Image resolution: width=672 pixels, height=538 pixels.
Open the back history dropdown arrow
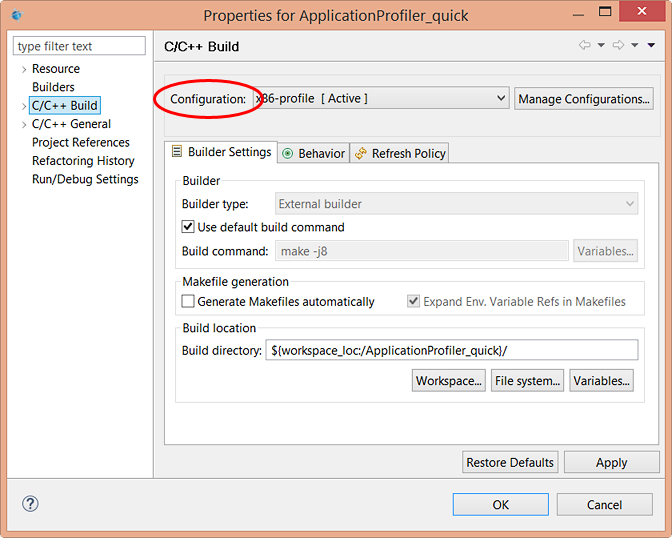click(x=601, y=45)
